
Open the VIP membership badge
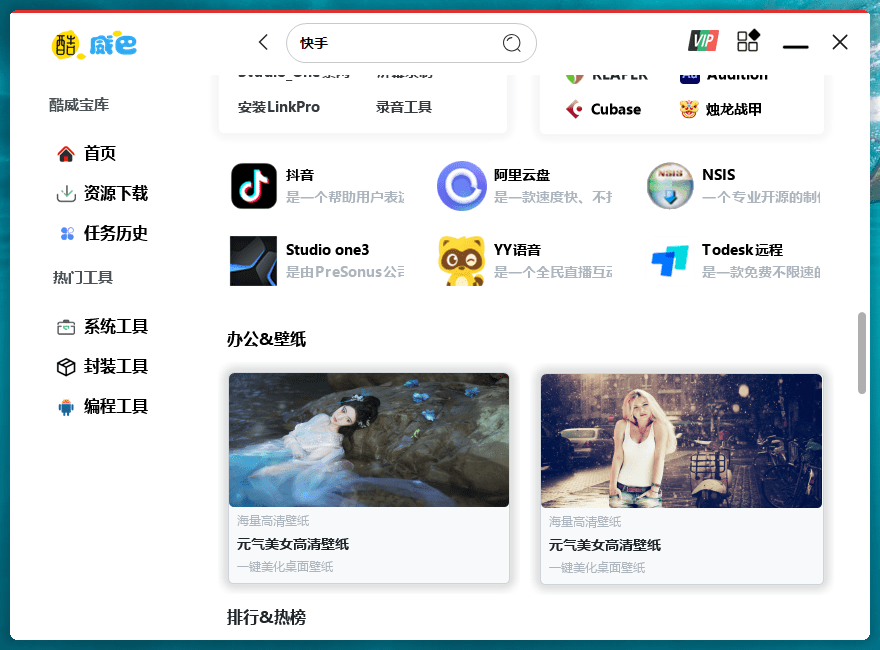[703, 41]
